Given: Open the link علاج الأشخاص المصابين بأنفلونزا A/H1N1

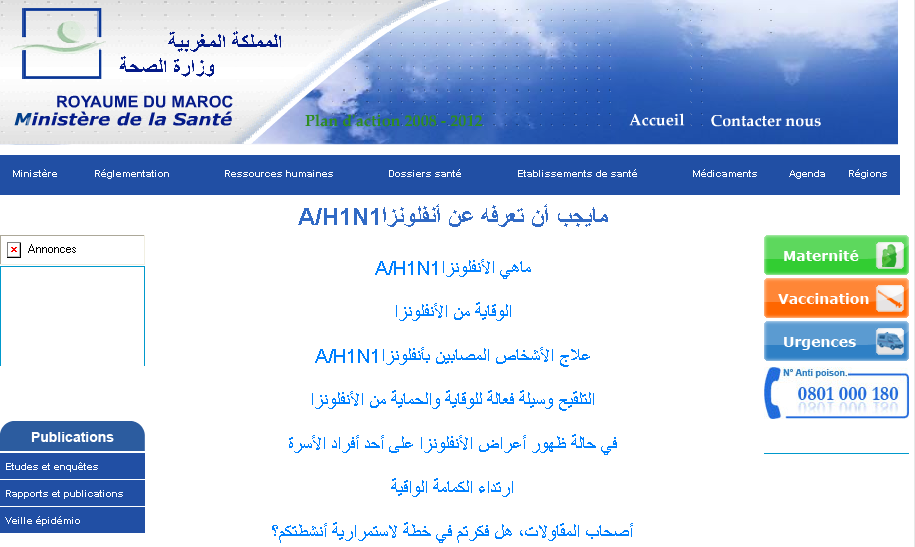Looking at the screenshot, I should tap(453, 356).
